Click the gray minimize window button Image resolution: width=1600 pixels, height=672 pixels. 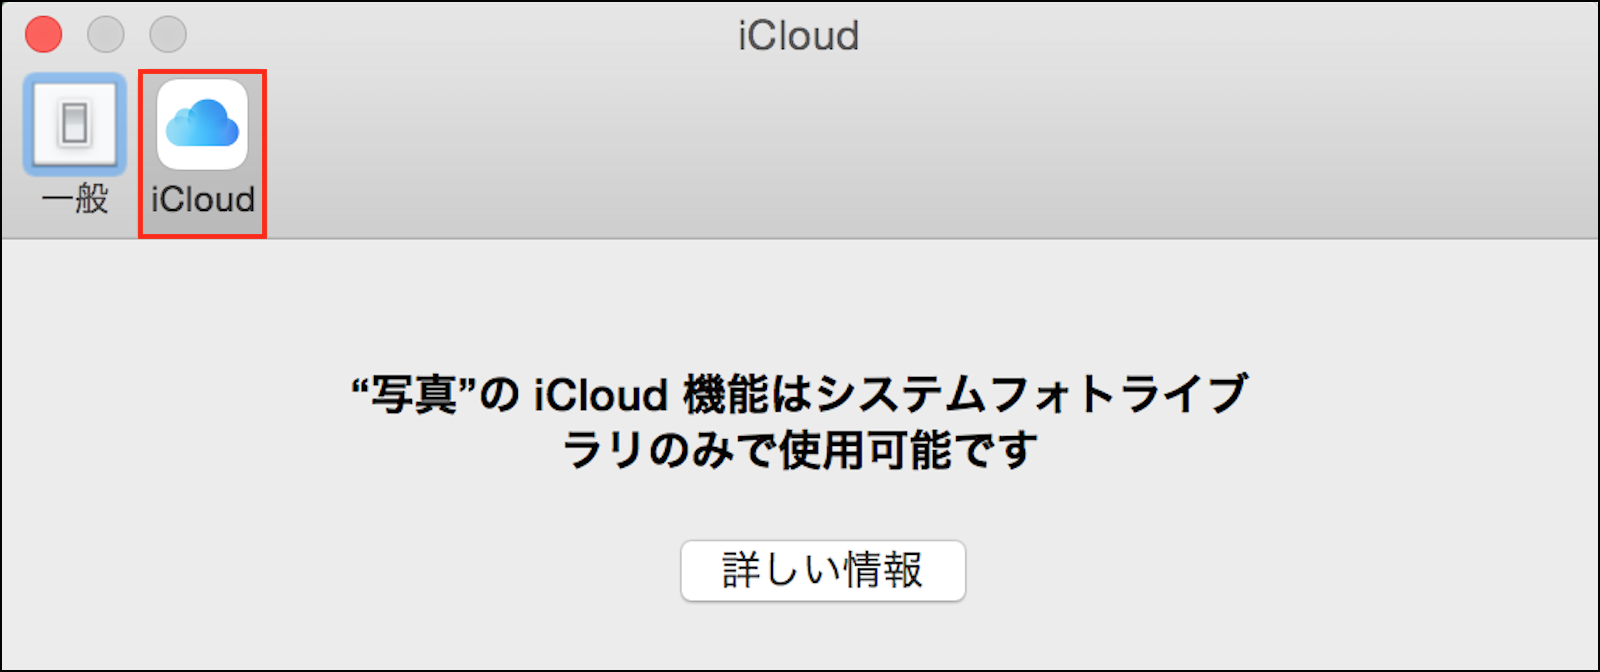106,35
